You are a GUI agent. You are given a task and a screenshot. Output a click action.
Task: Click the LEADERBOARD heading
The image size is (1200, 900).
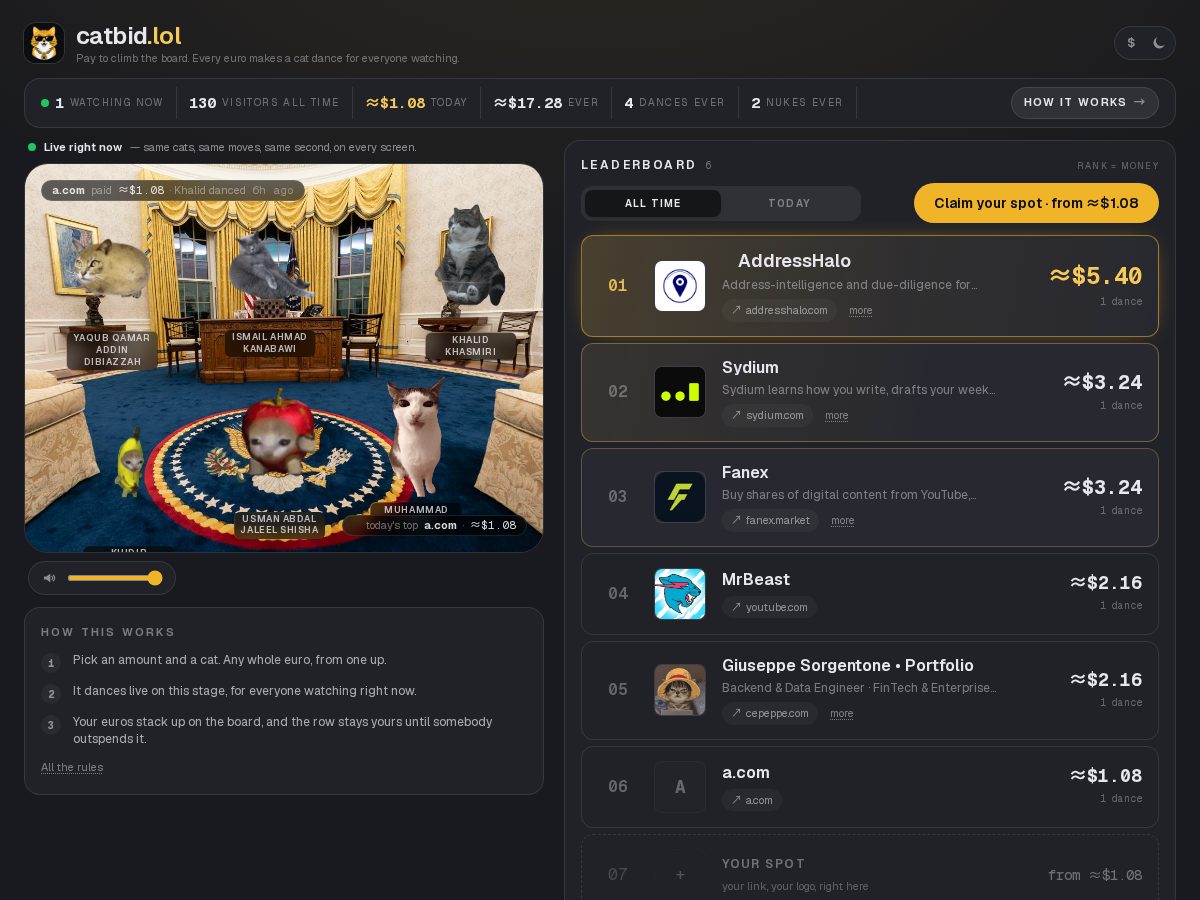tap(638, 165)
